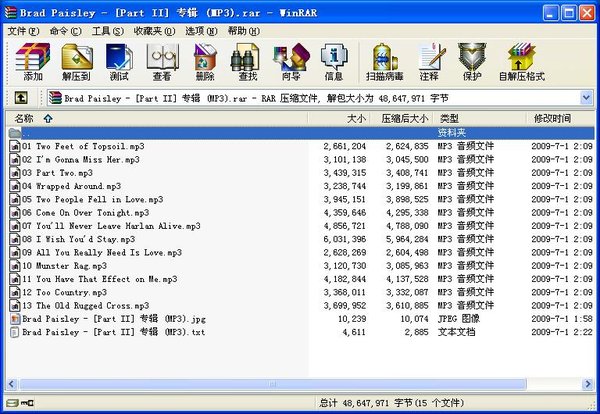
Task: Click icon of 05 Two People Fell in Love.mp3
Action: coord(15,199)
